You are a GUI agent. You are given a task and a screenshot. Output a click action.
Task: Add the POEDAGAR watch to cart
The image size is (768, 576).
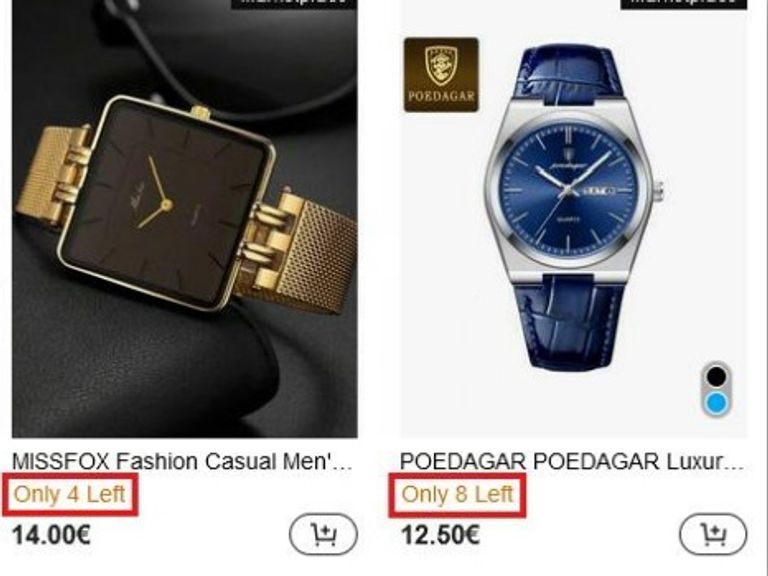point(713,534)
